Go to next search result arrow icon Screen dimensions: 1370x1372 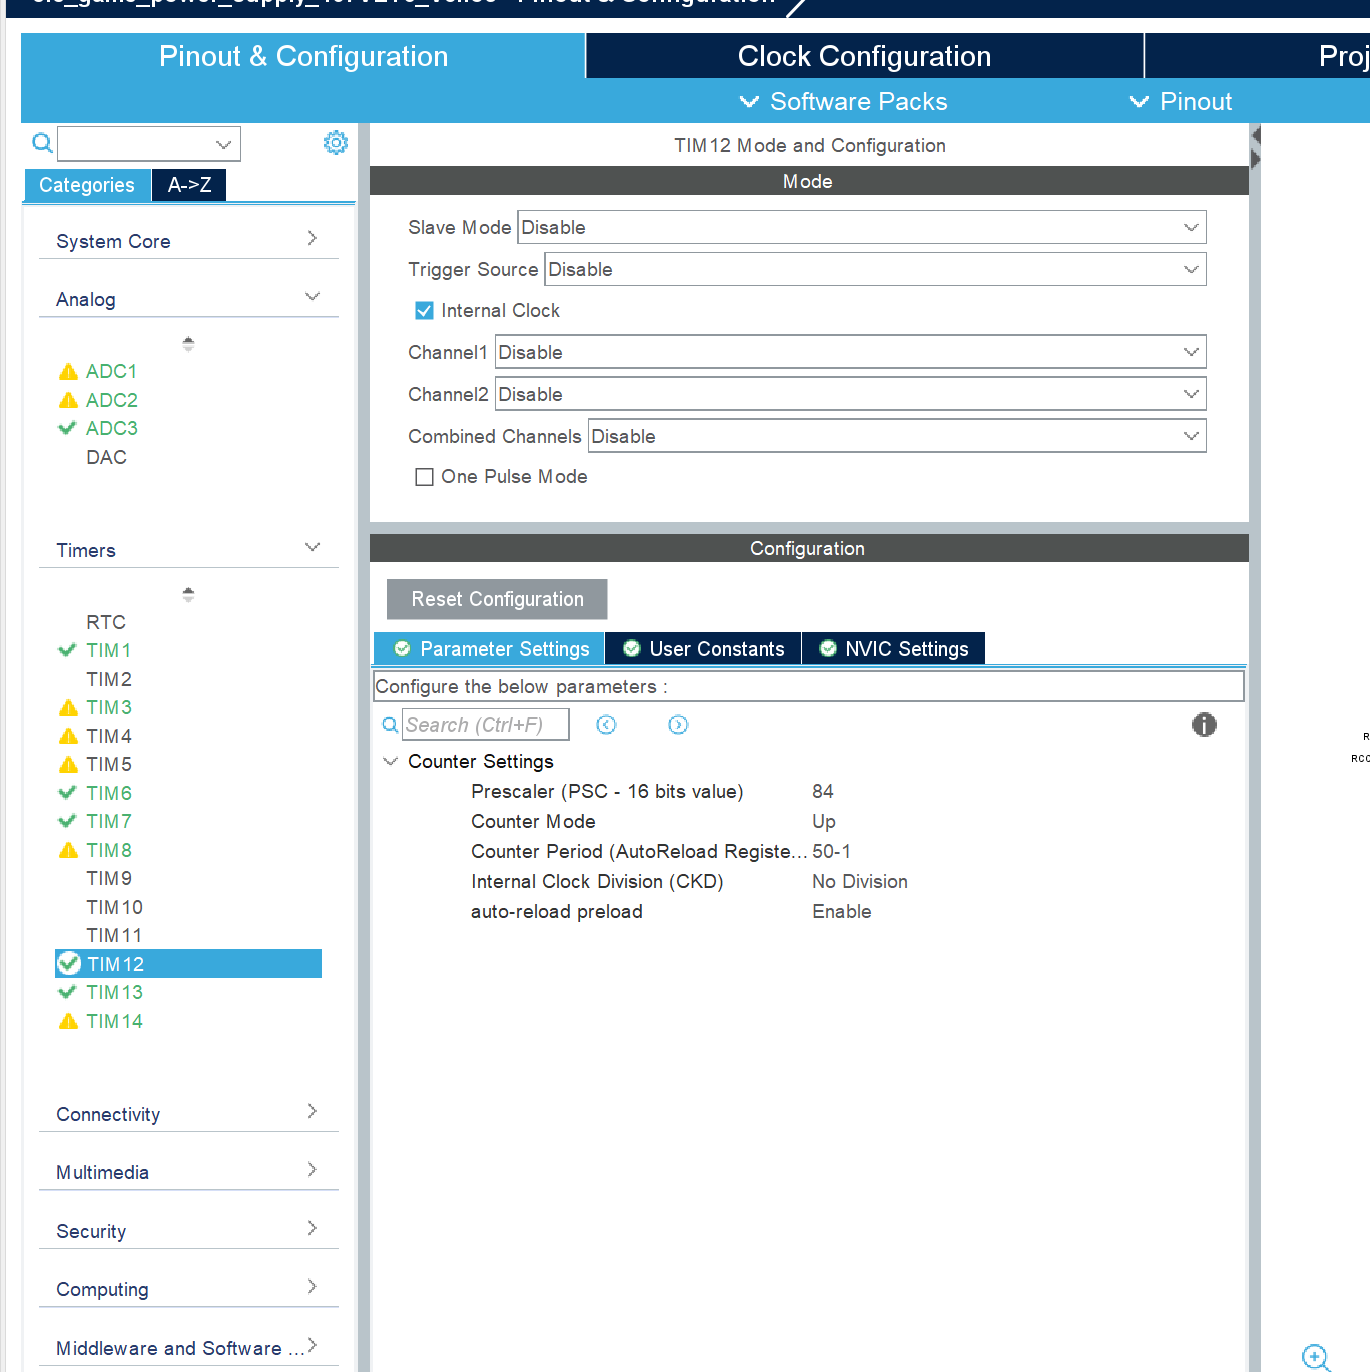tap(678, 725)
